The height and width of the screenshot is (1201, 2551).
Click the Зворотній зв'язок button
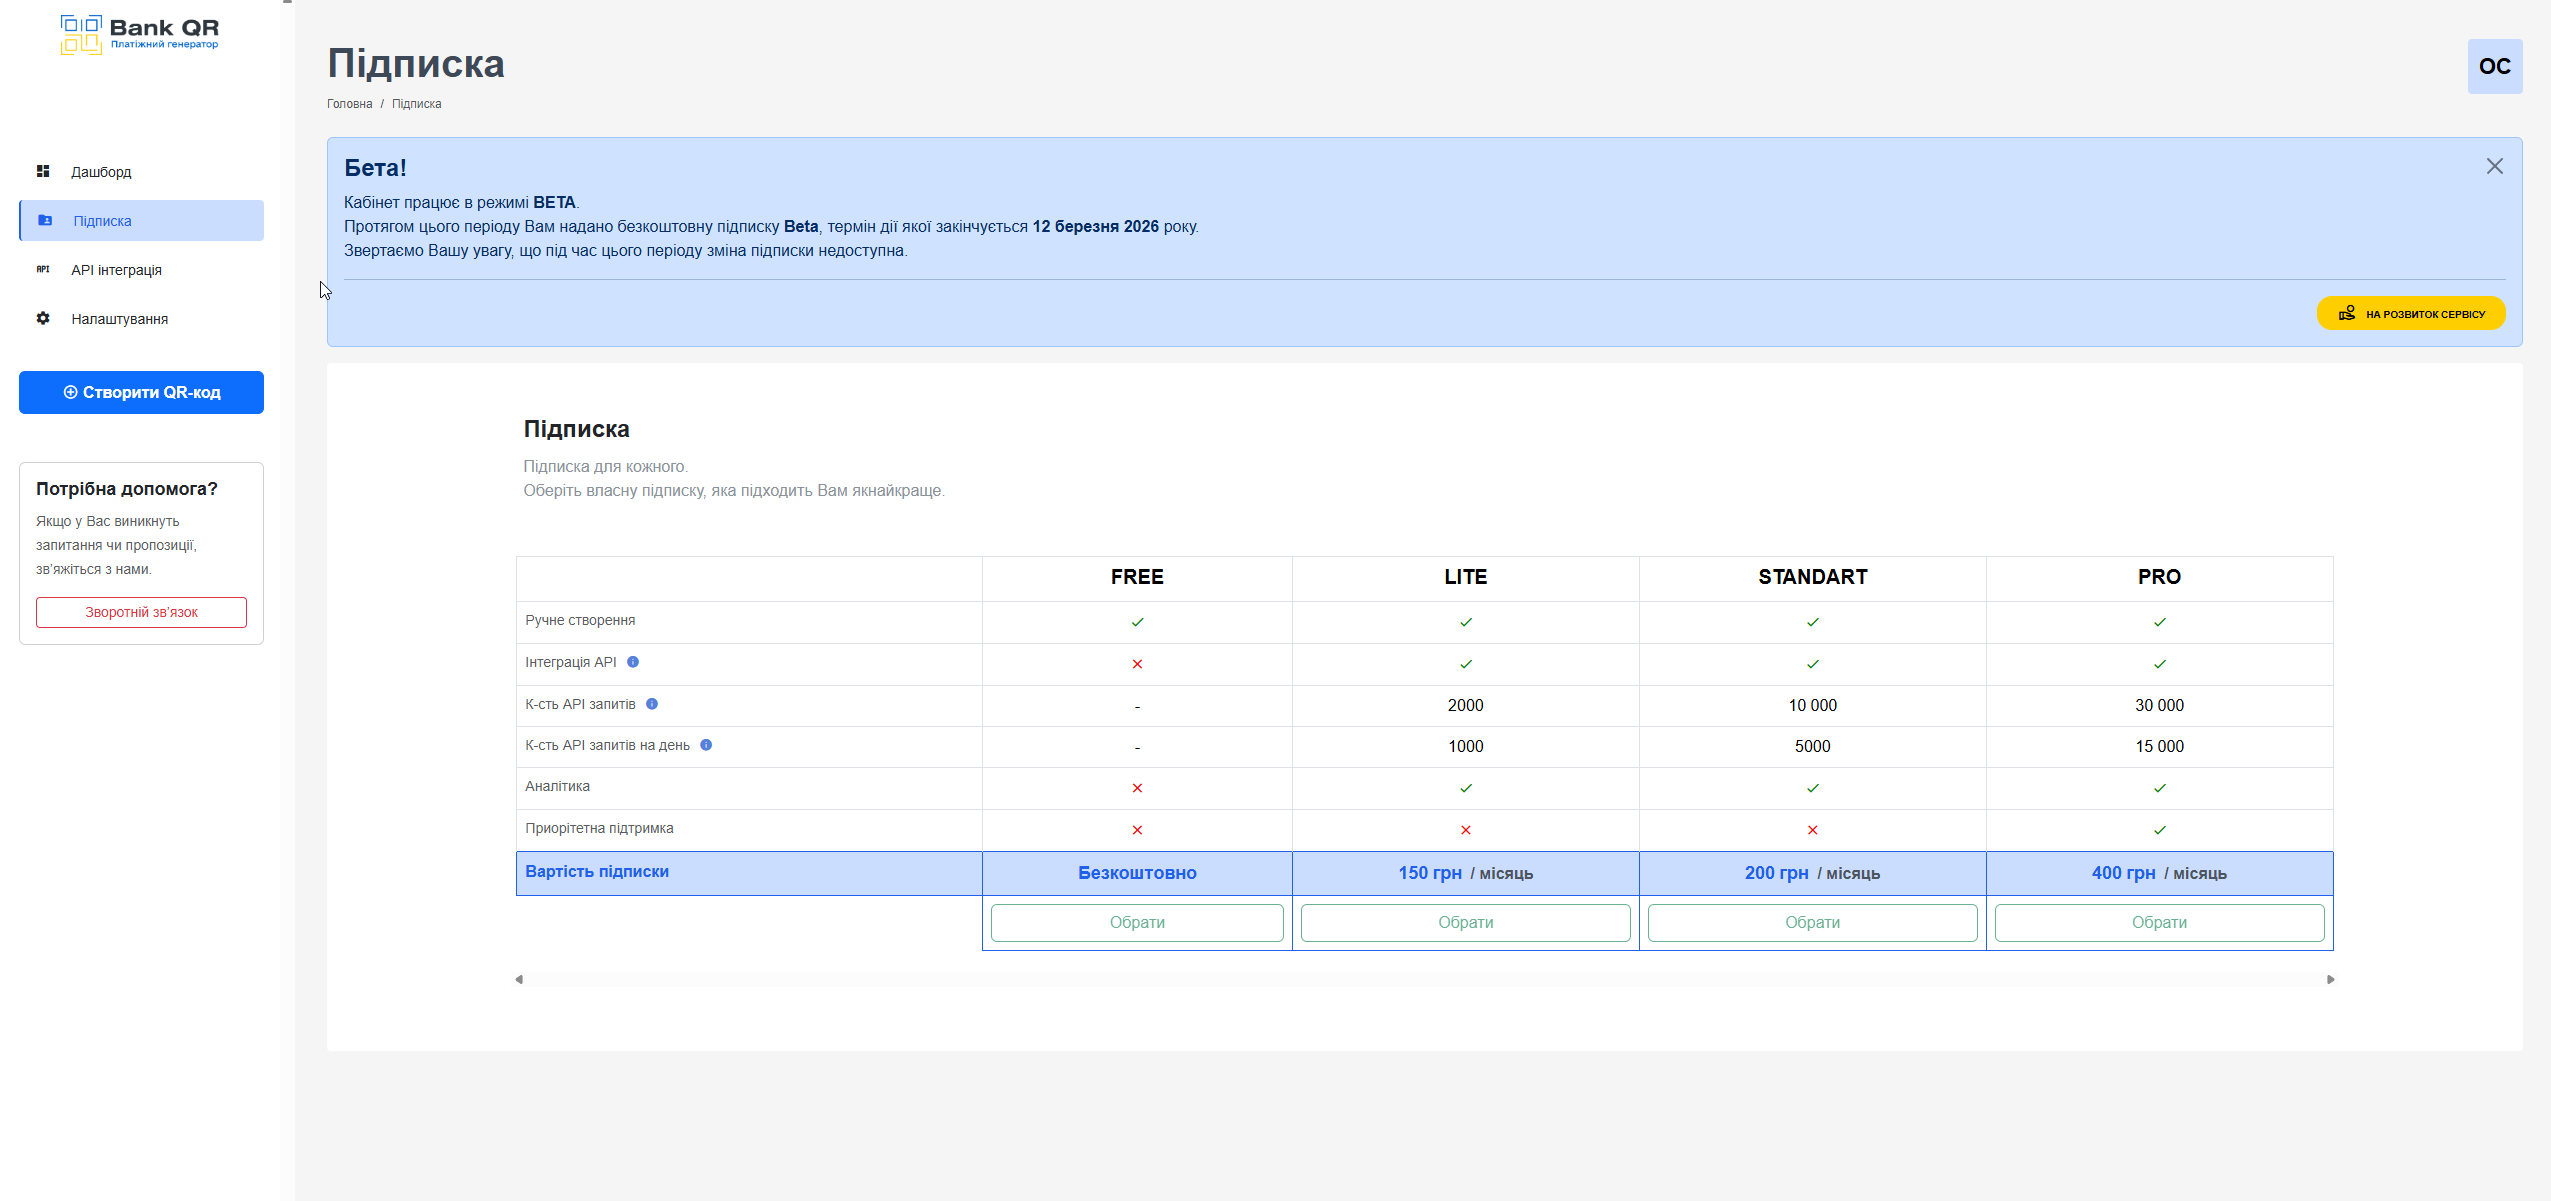tap(141, 612)
